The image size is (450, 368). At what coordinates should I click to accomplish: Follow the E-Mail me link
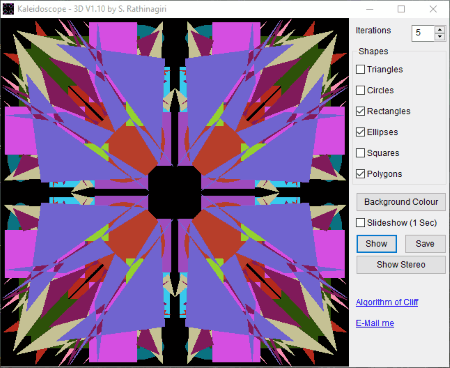coord(375,323)
